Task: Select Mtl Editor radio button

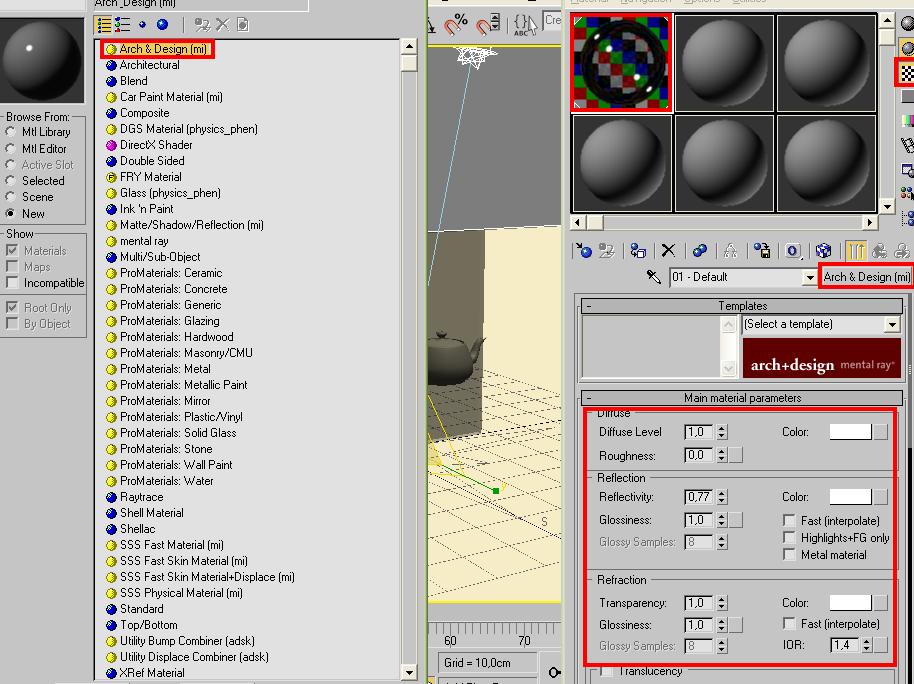Action: [x=10, y=149]
